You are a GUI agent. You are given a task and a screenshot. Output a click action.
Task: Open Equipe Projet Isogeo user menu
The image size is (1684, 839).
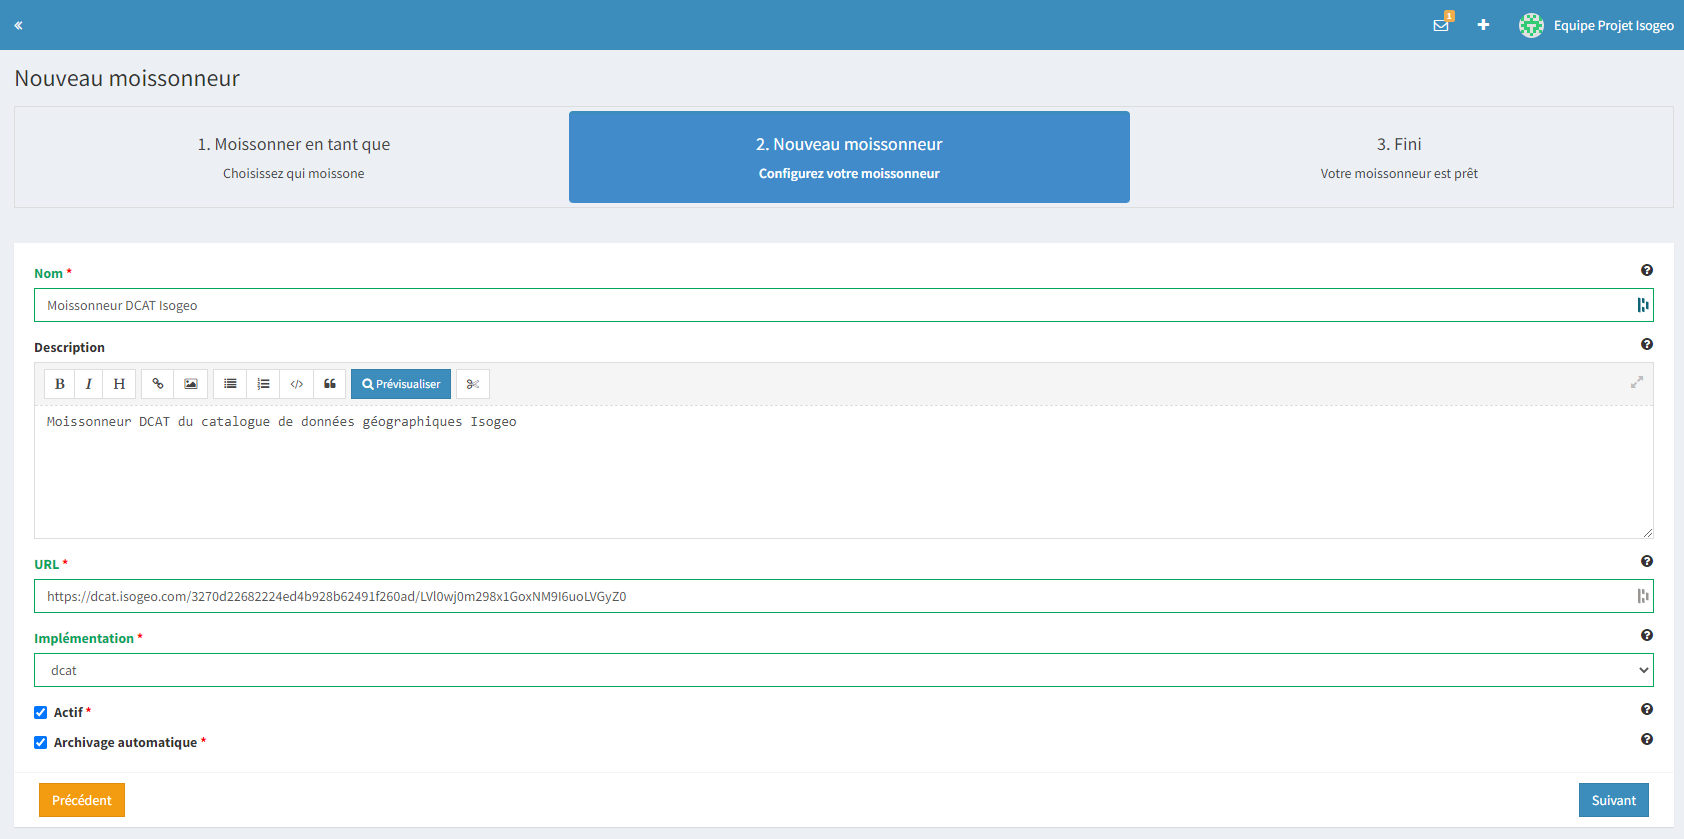click(1613, 25)
